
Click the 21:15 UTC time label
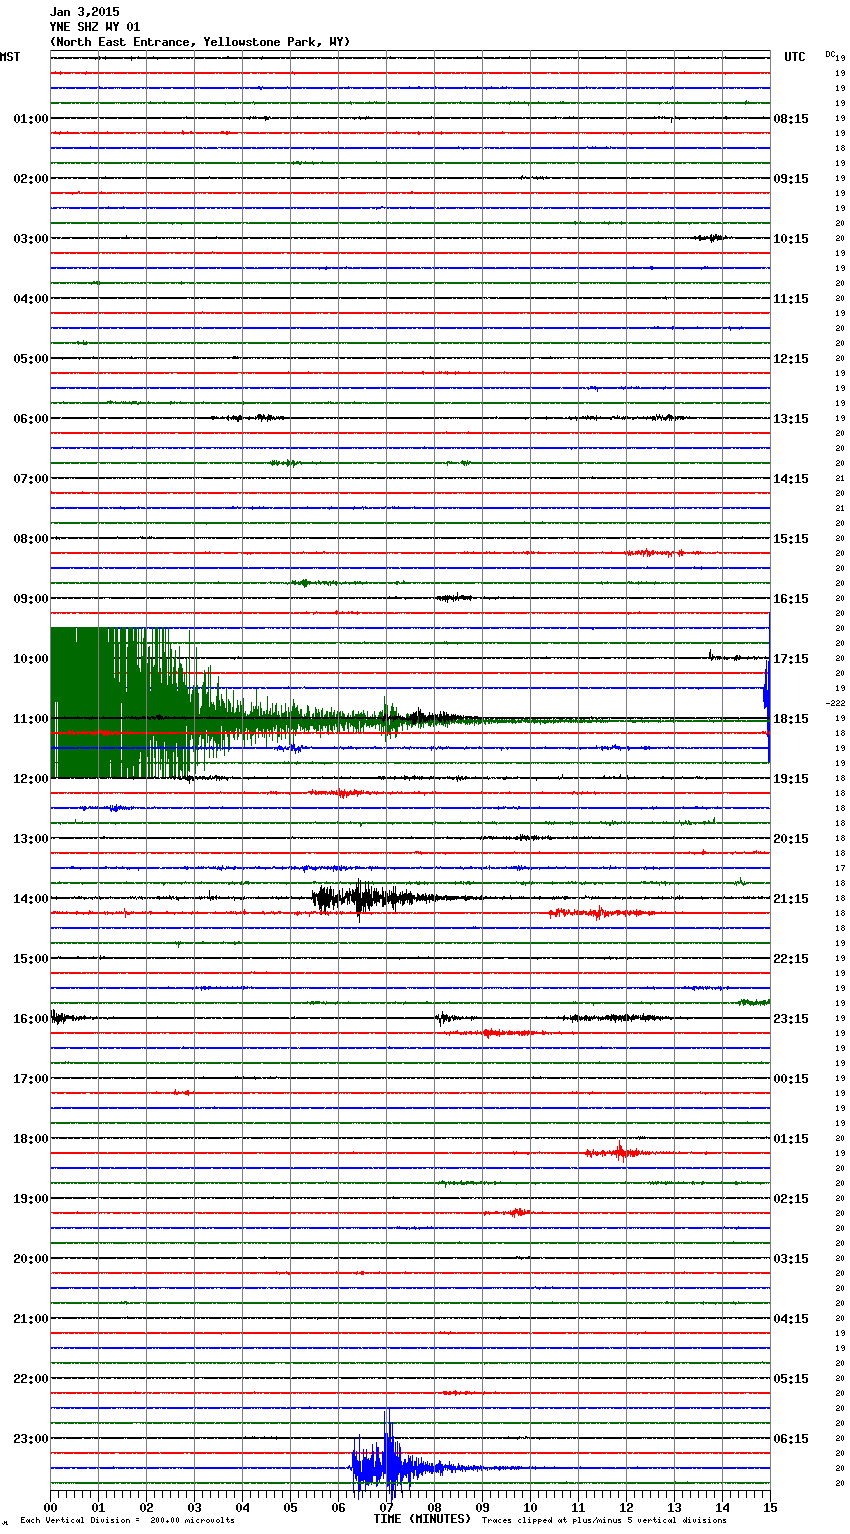click(791, 899)
